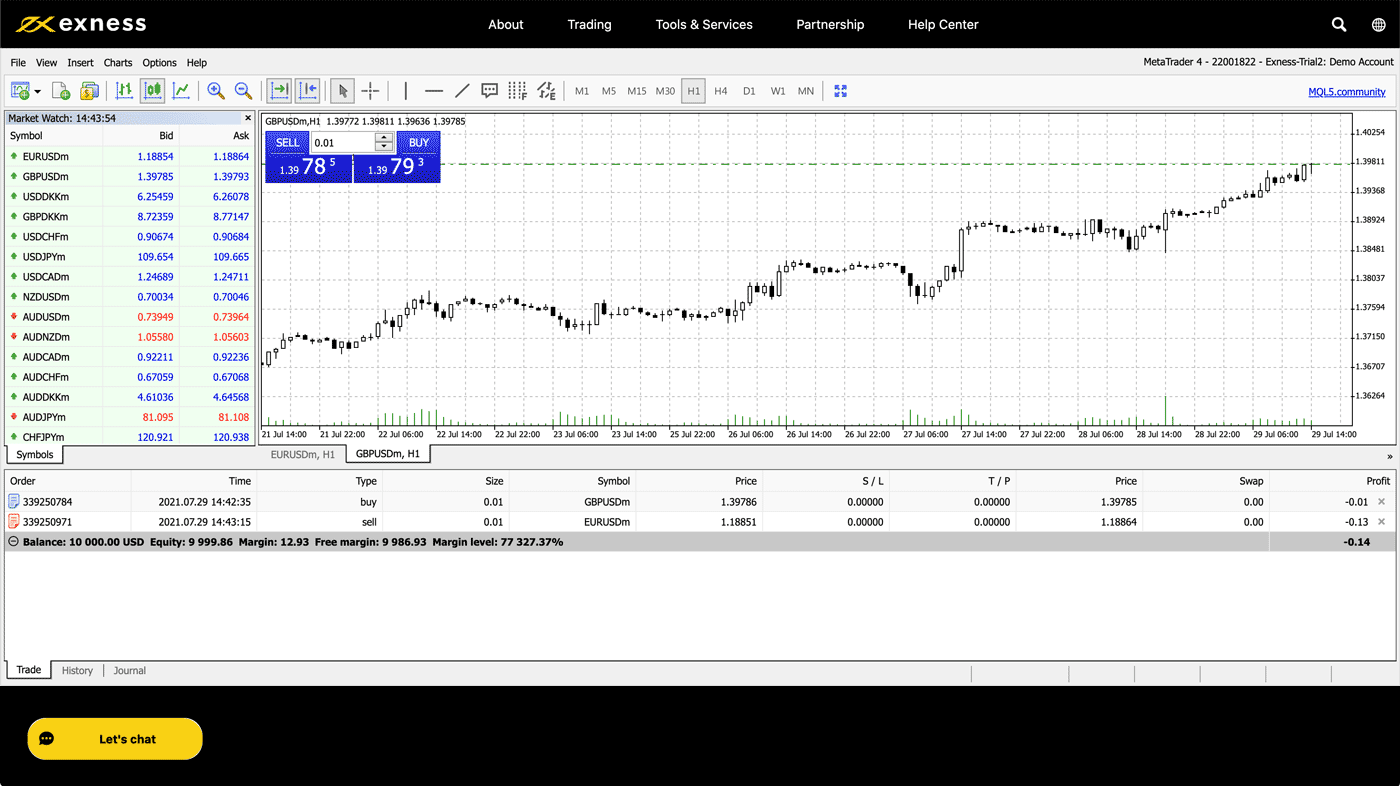The width and height of the screenshot is (1400, 786).
Task: Select the trendline drawing tool
Action: pos(462,91)
